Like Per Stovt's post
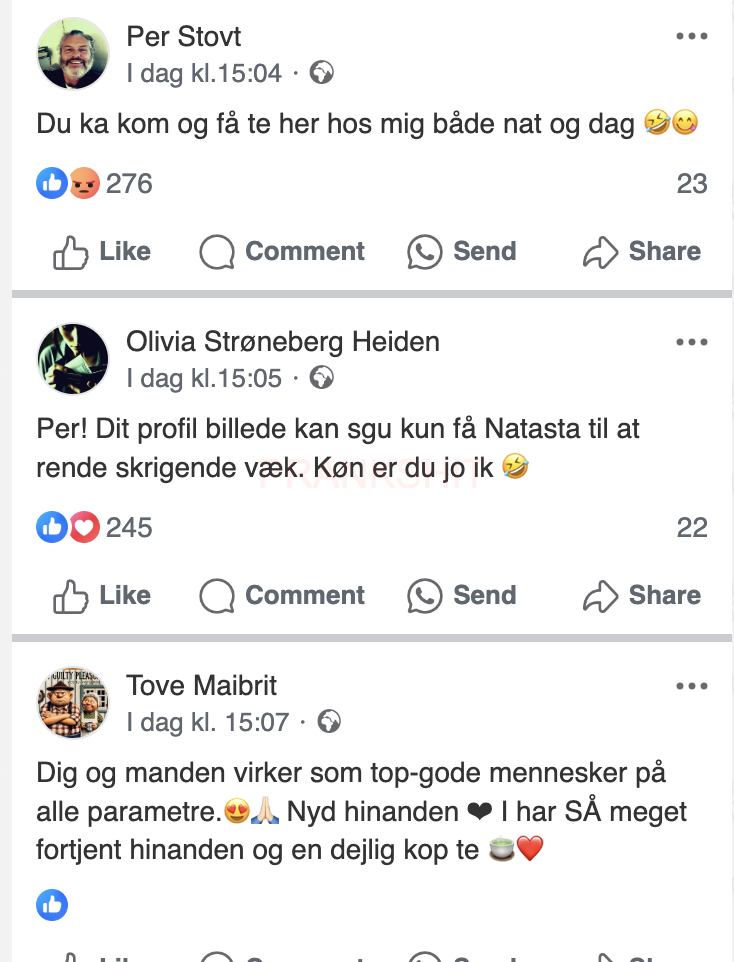Image resolution: width=734 pixels, height=962 pixels. 101,252
